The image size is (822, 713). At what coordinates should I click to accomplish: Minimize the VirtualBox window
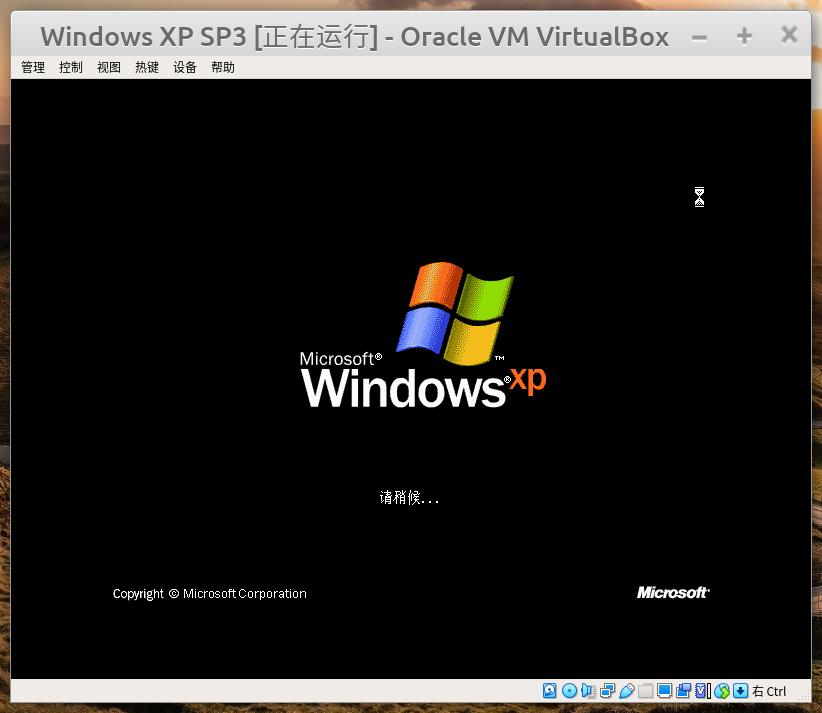click(698, 35)
